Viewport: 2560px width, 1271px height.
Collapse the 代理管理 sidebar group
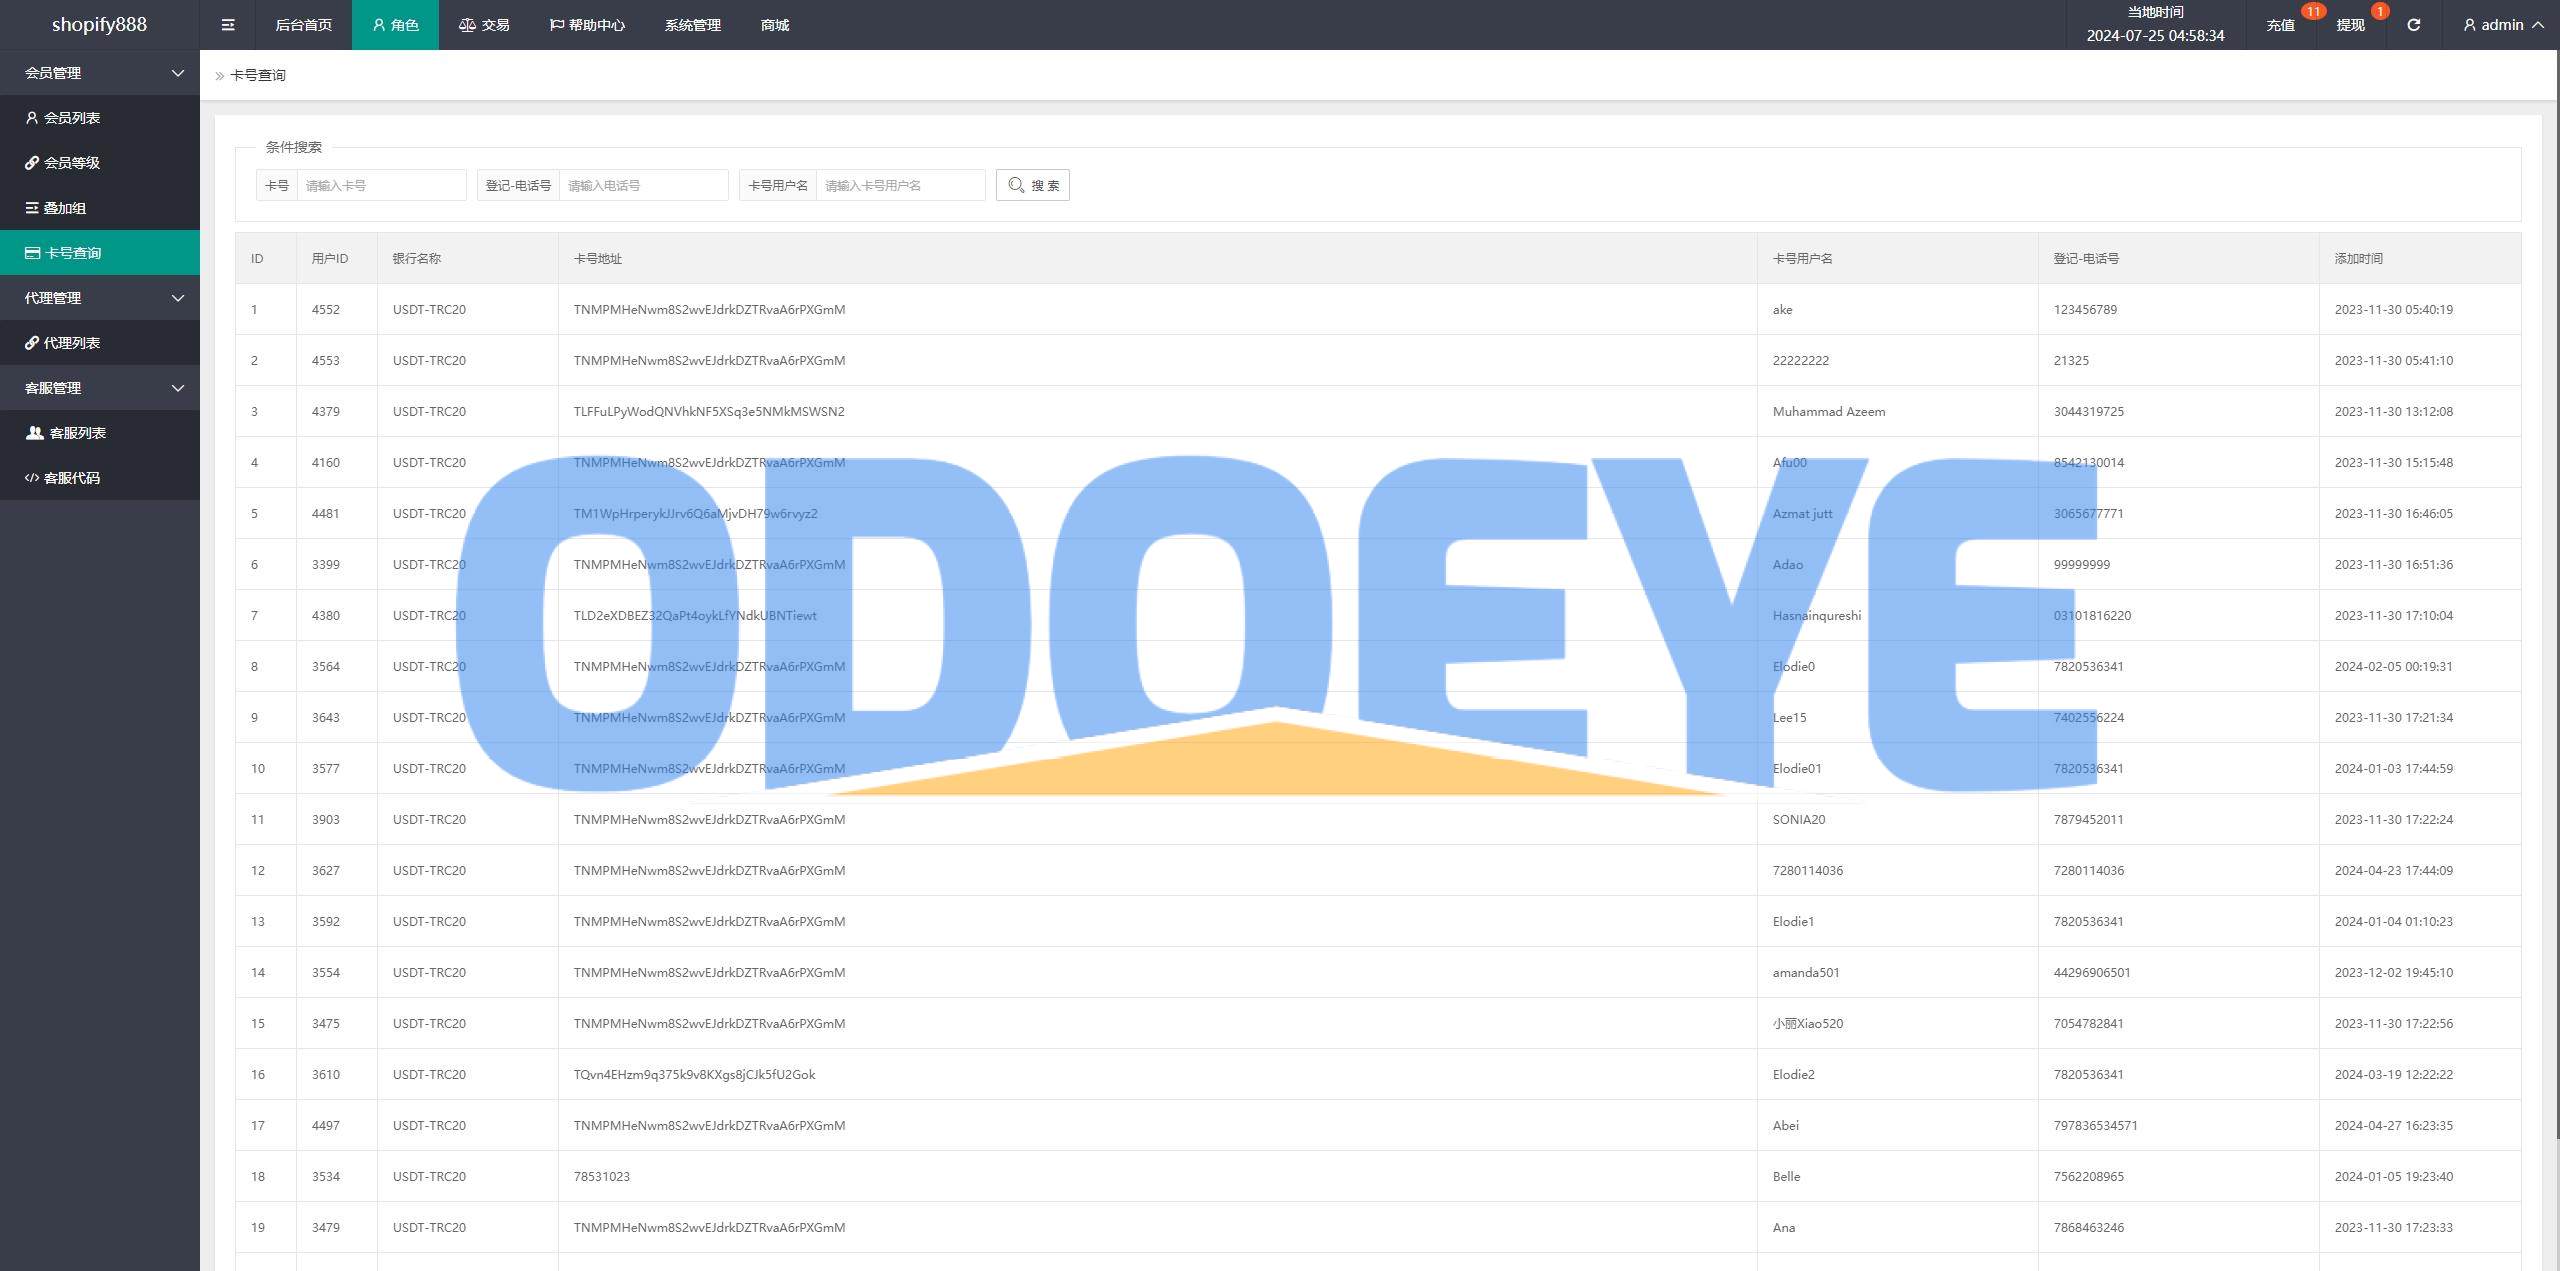click(x=100, y=298)
